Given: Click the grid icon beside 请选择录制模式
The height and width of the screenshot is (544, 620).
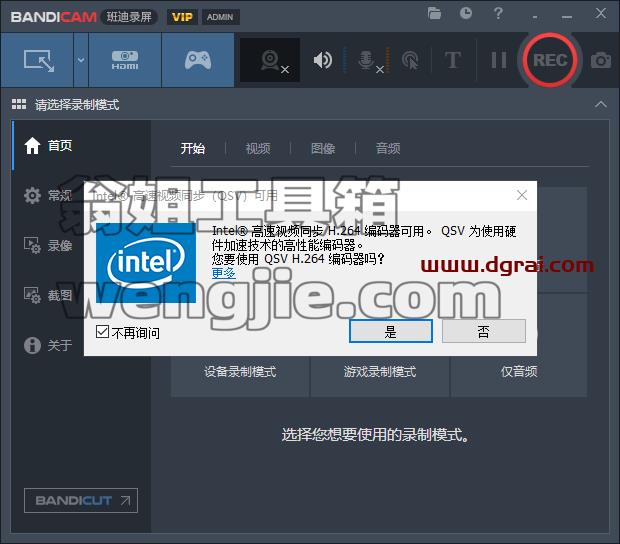Looking at the screenshot, I should point(19,104).
